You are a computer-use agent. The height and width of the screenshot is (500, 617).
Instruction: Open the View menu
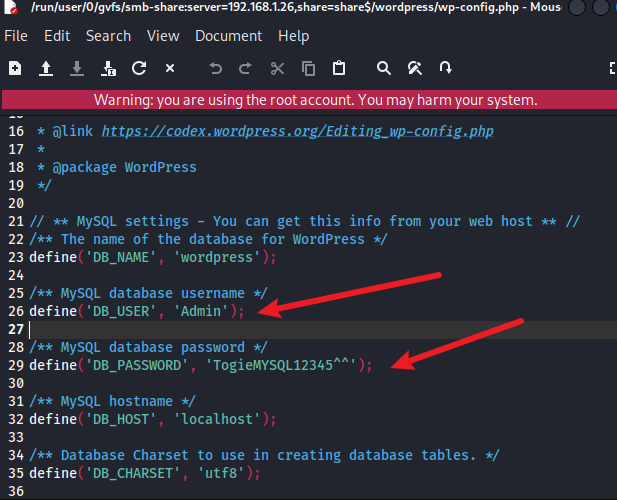click(163, 36)
